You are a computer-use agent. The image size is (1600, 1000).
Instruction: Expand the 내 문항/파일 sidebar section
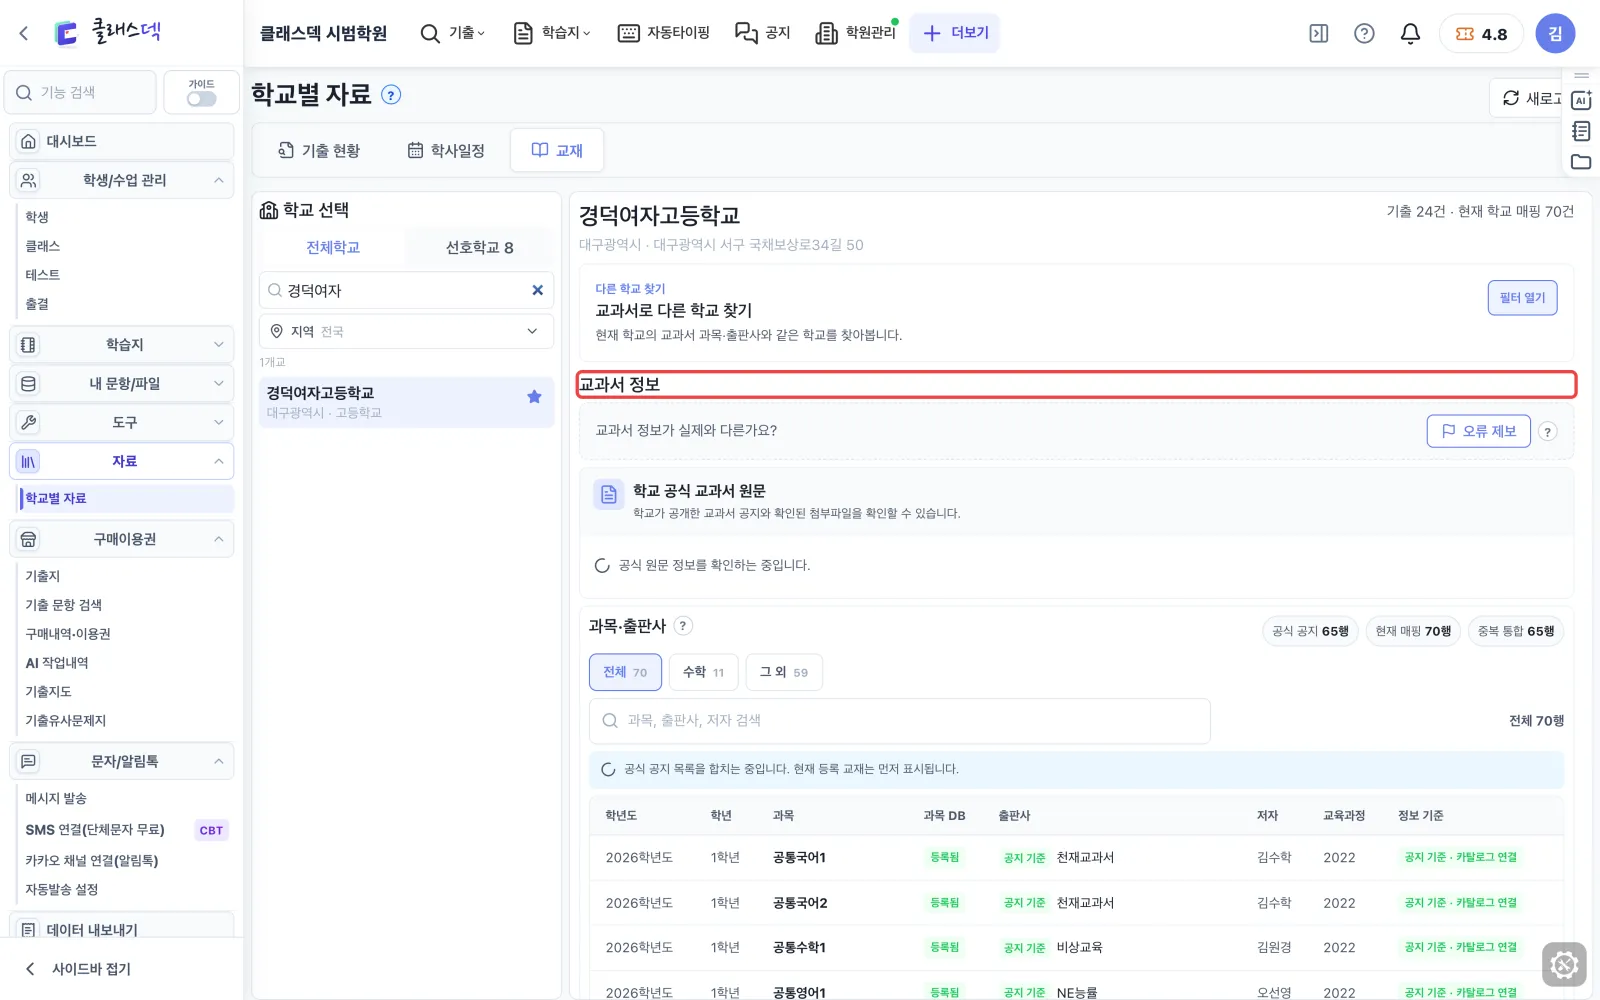click(x=122, y=383)
